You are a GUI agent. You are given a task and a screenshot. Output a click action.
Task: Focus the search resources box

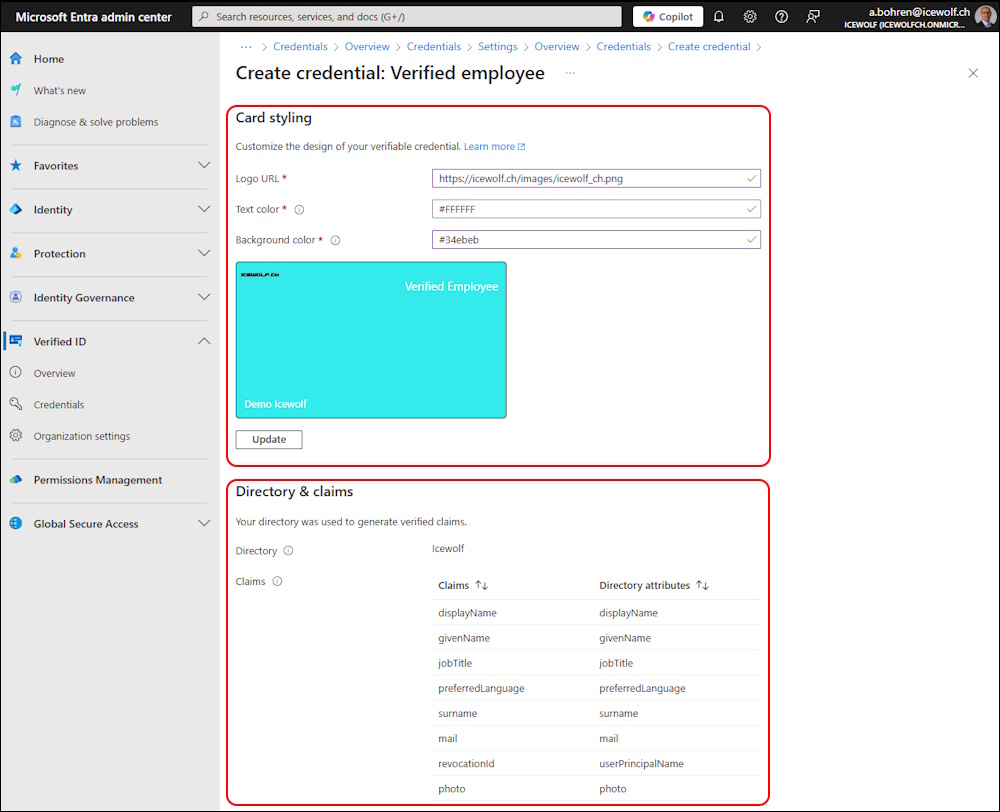click(407, 17)
